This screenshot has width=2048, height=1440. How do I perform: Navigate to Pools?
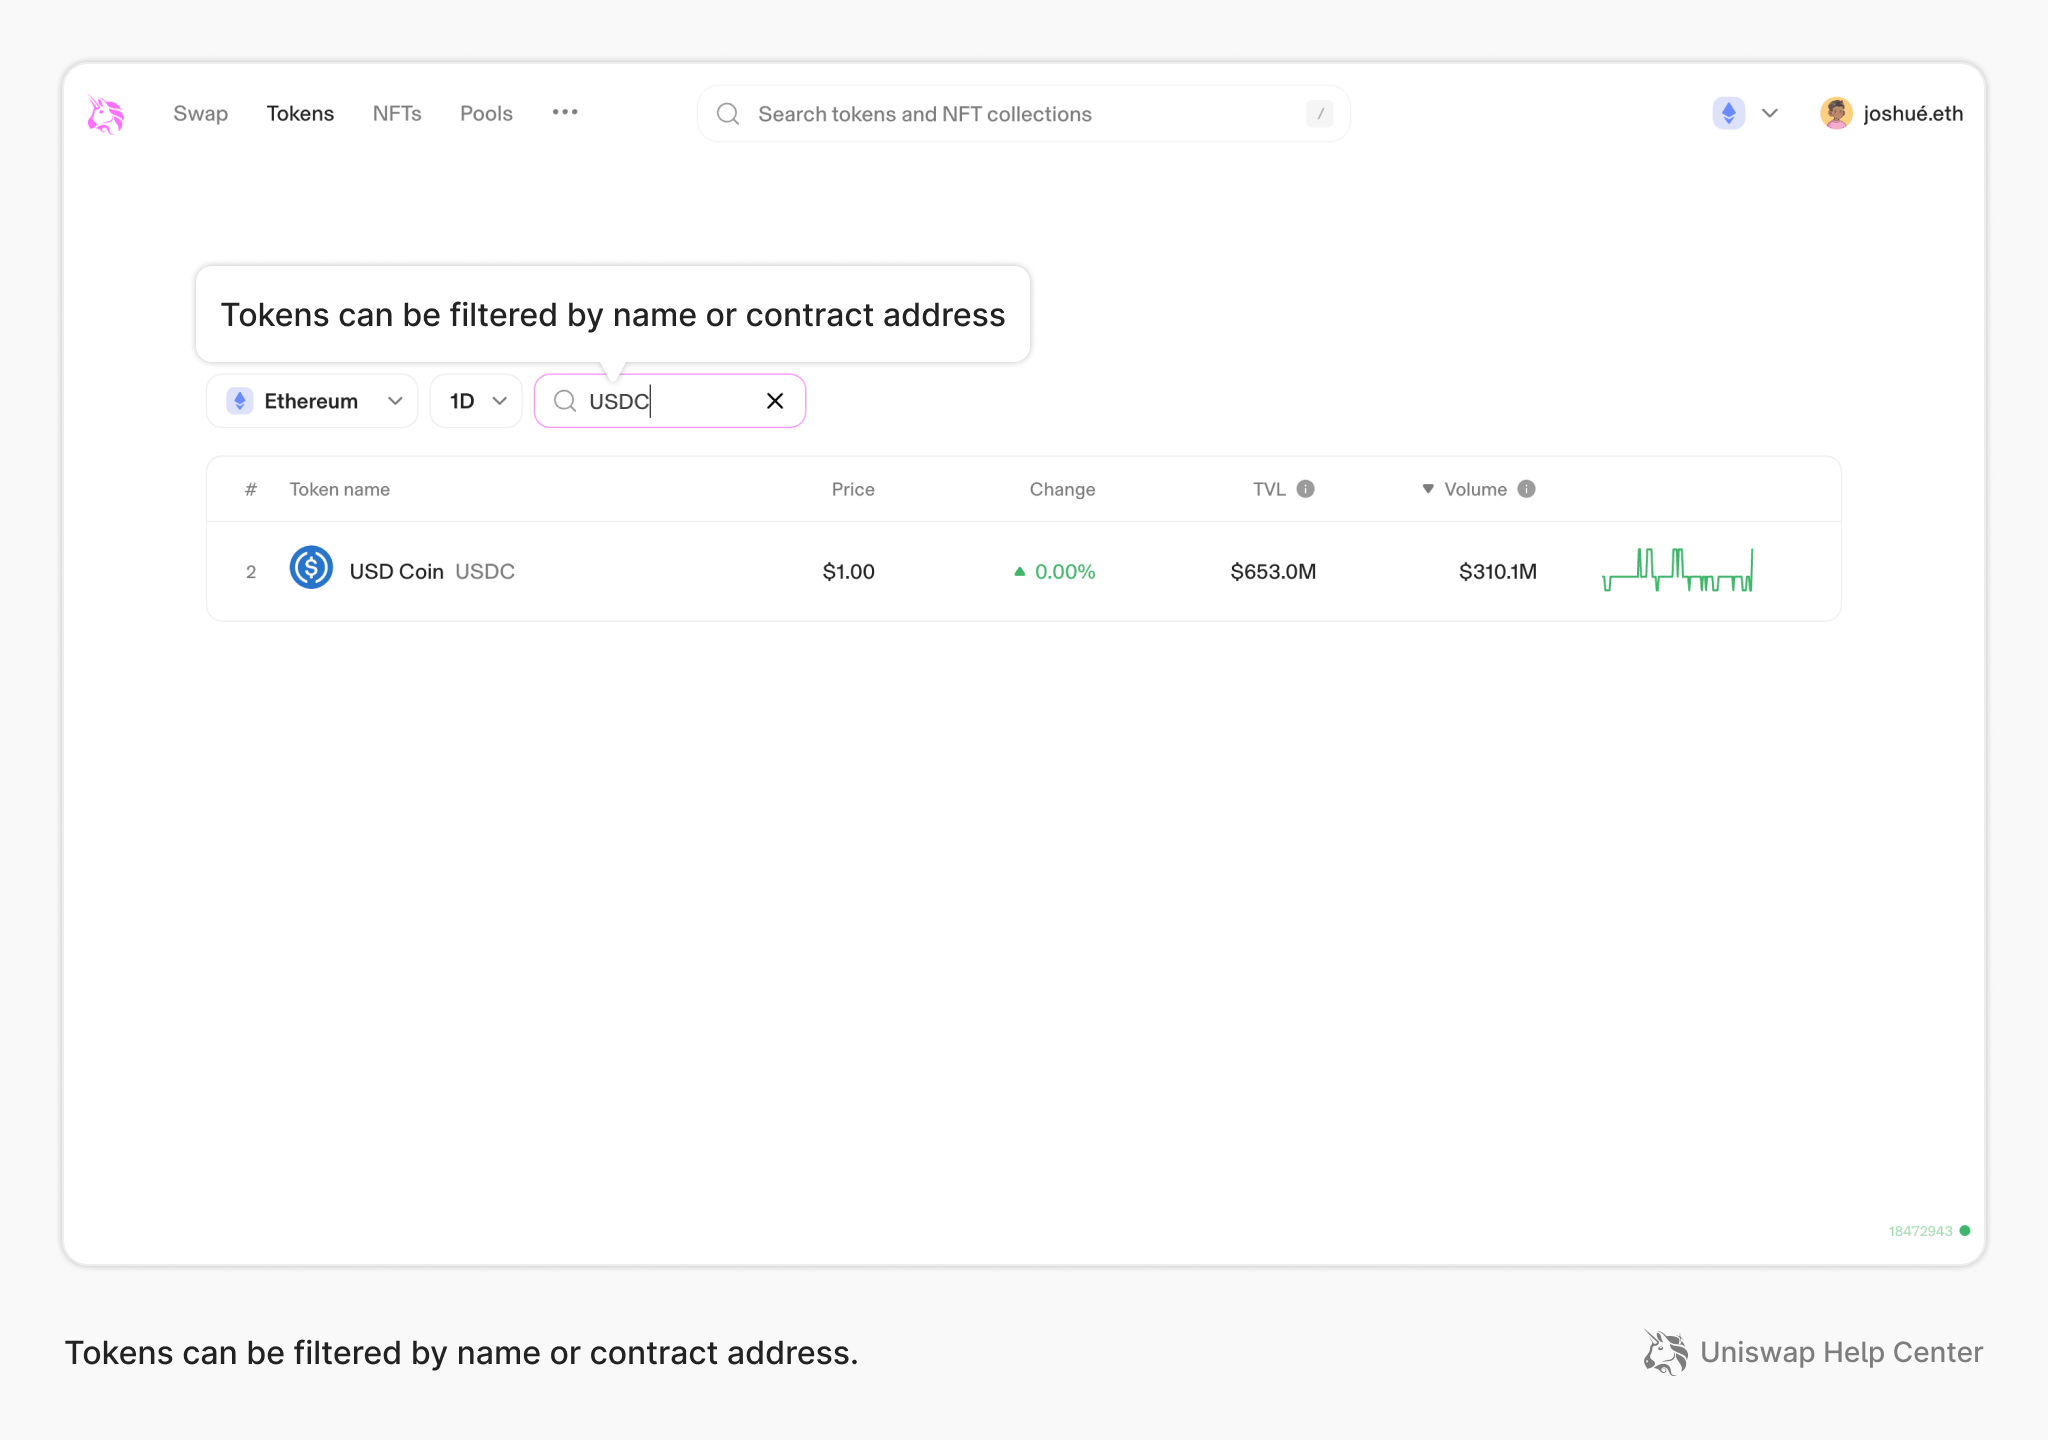tap(486, 114)
